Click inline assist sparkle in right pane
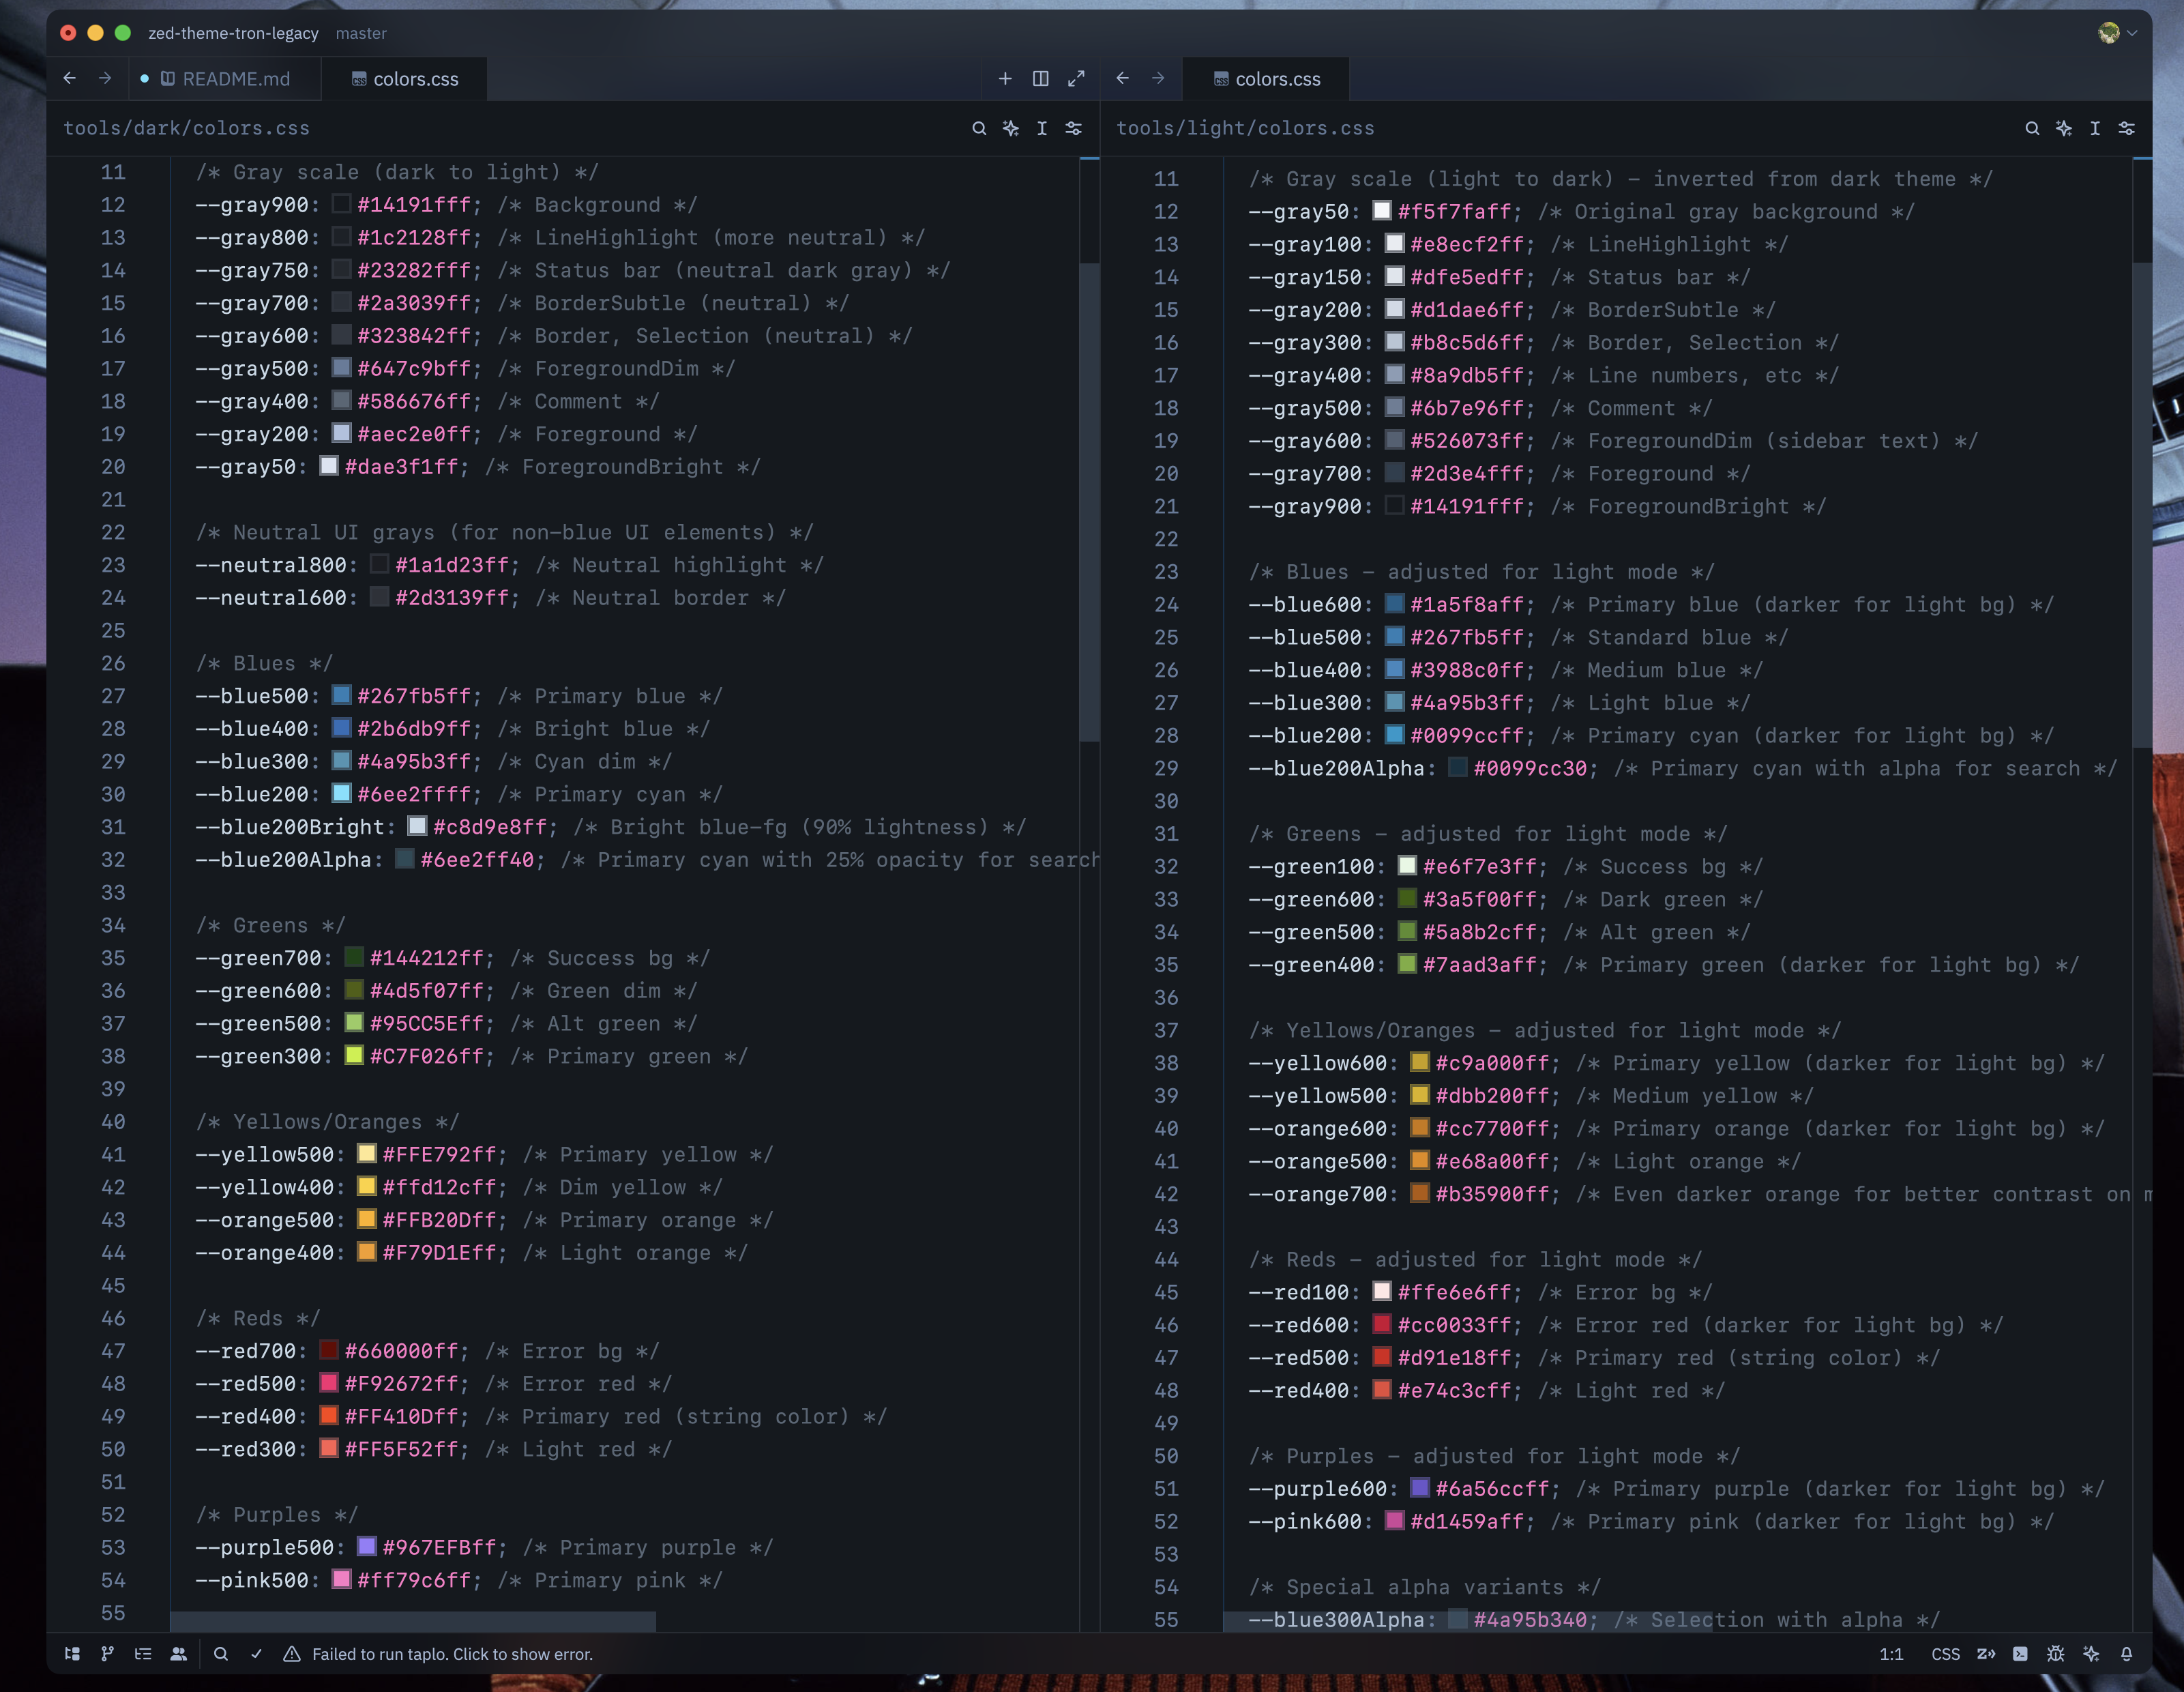The width and height of the screenshot is (2184, 1692). click(2064, 128)
